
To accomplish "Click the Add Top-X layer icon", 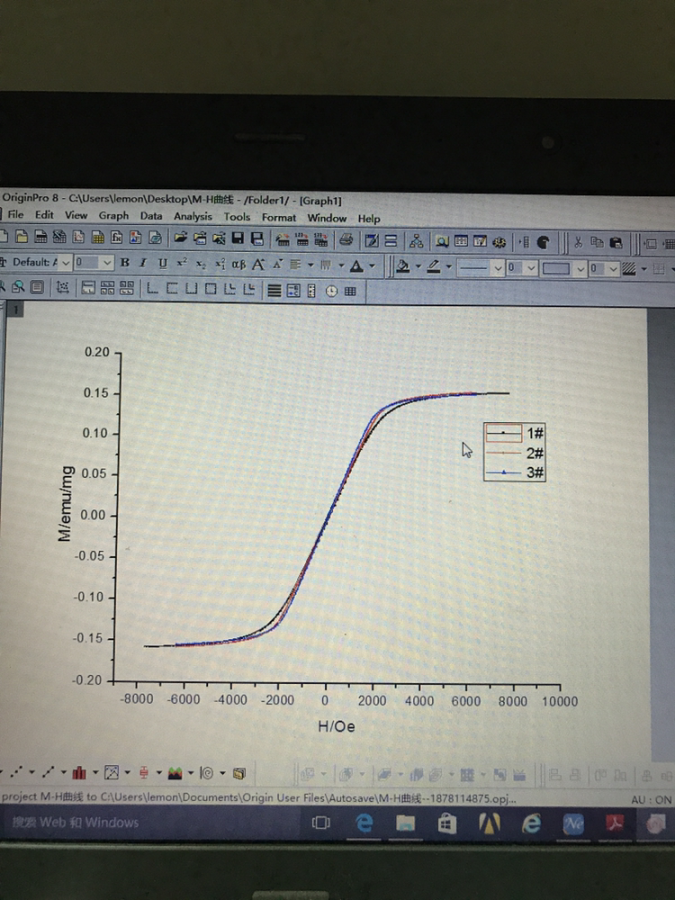I will pos(172,289).
